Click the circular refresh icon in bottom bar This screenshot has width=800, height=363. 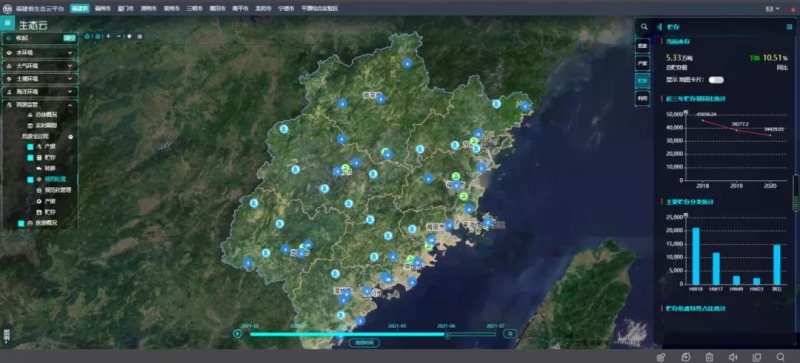click(x=686, y=357)
